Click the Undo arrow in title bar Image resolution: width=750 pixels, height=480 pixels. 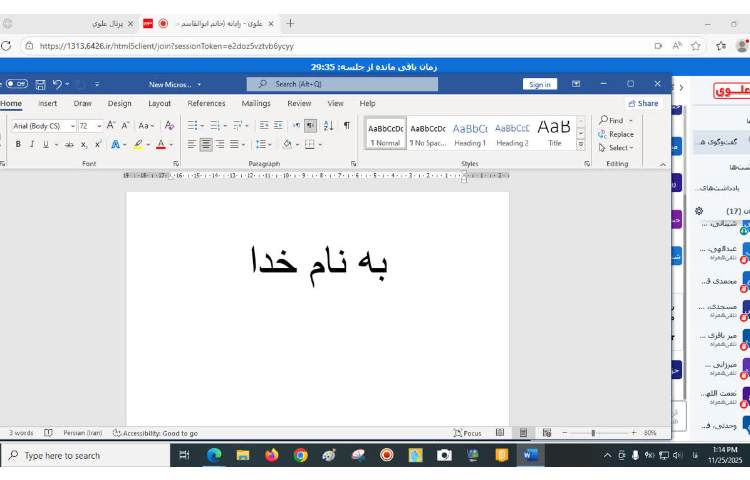point(57,85)
